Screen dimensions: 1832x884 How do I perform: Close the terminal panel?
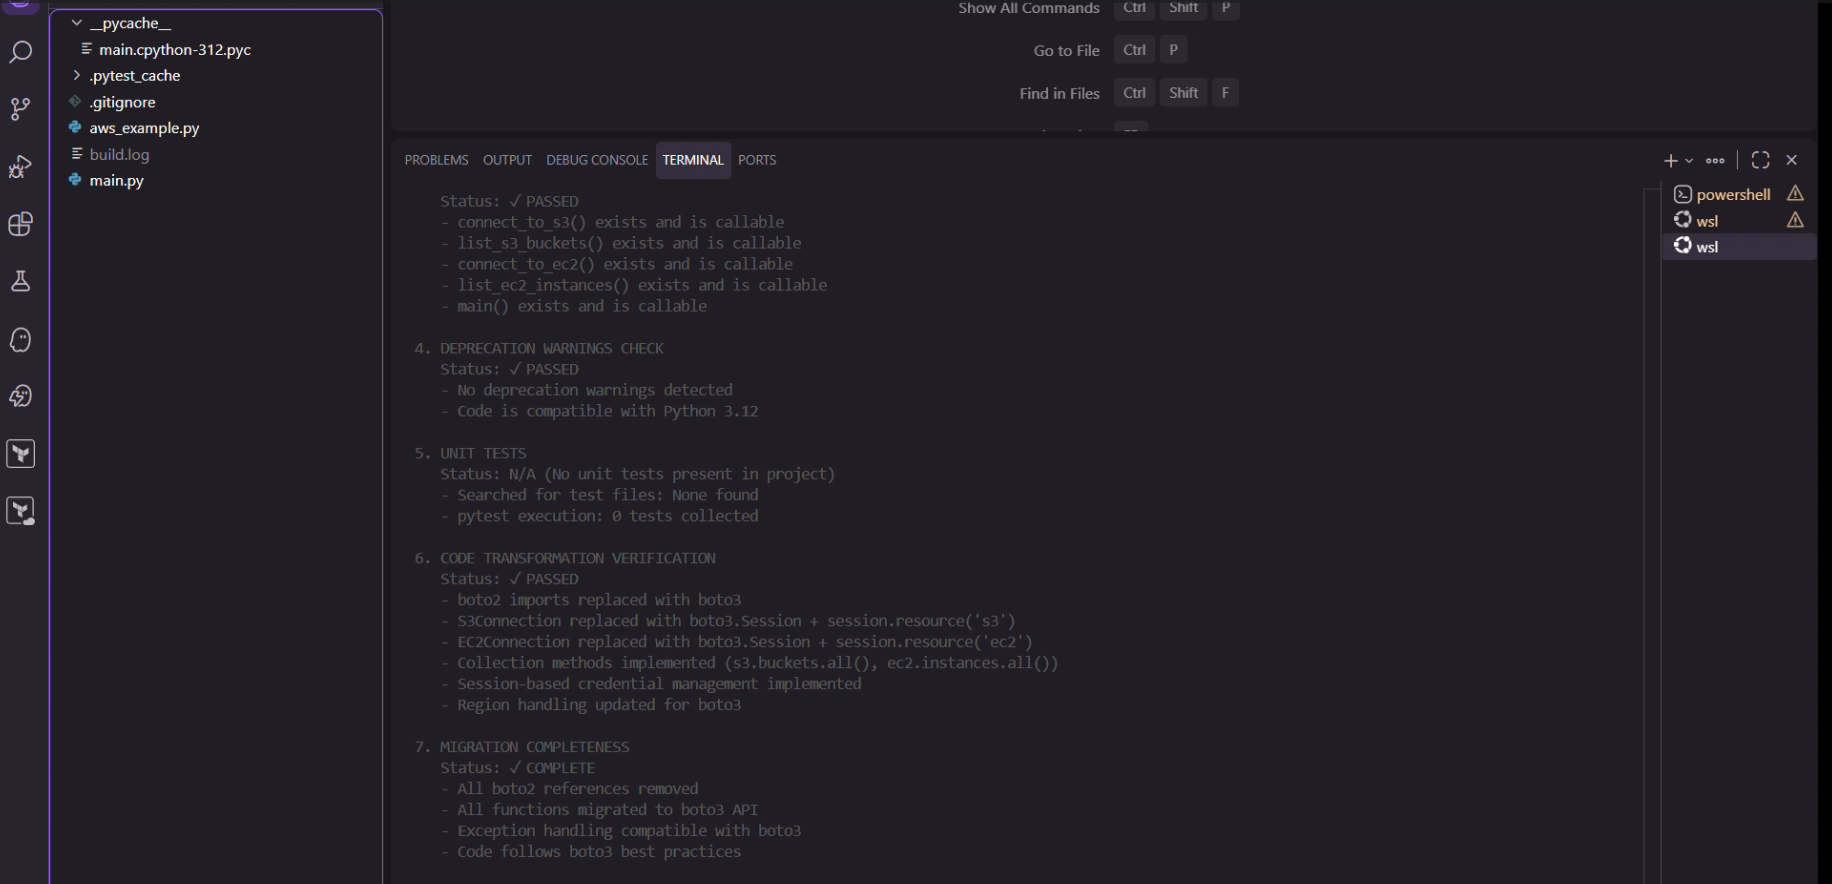point(1792,160)
